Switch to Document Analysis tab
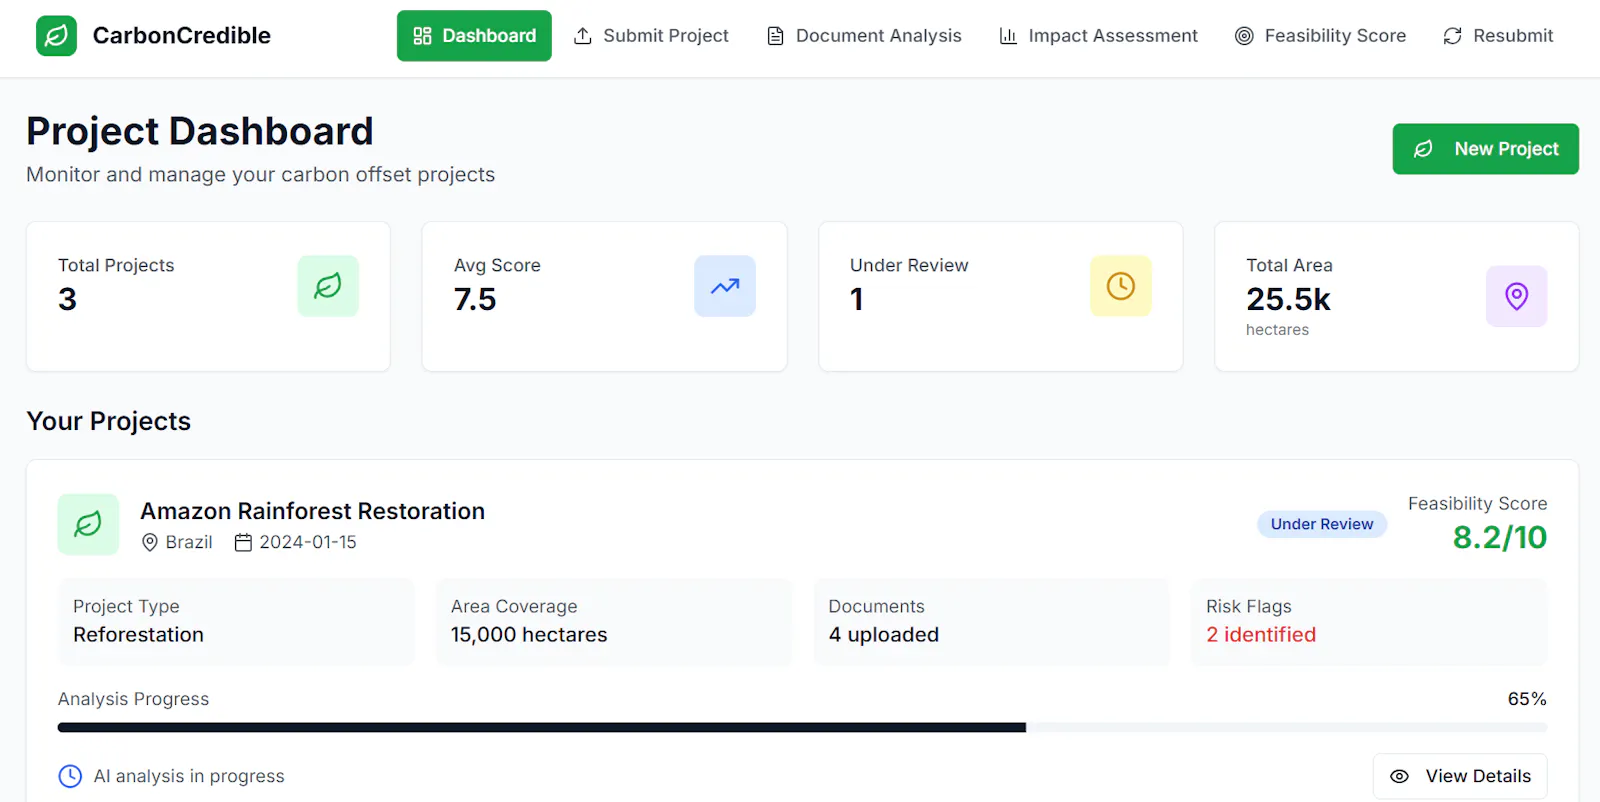The height and width of the screenshot is (802, 1600). 864,36
